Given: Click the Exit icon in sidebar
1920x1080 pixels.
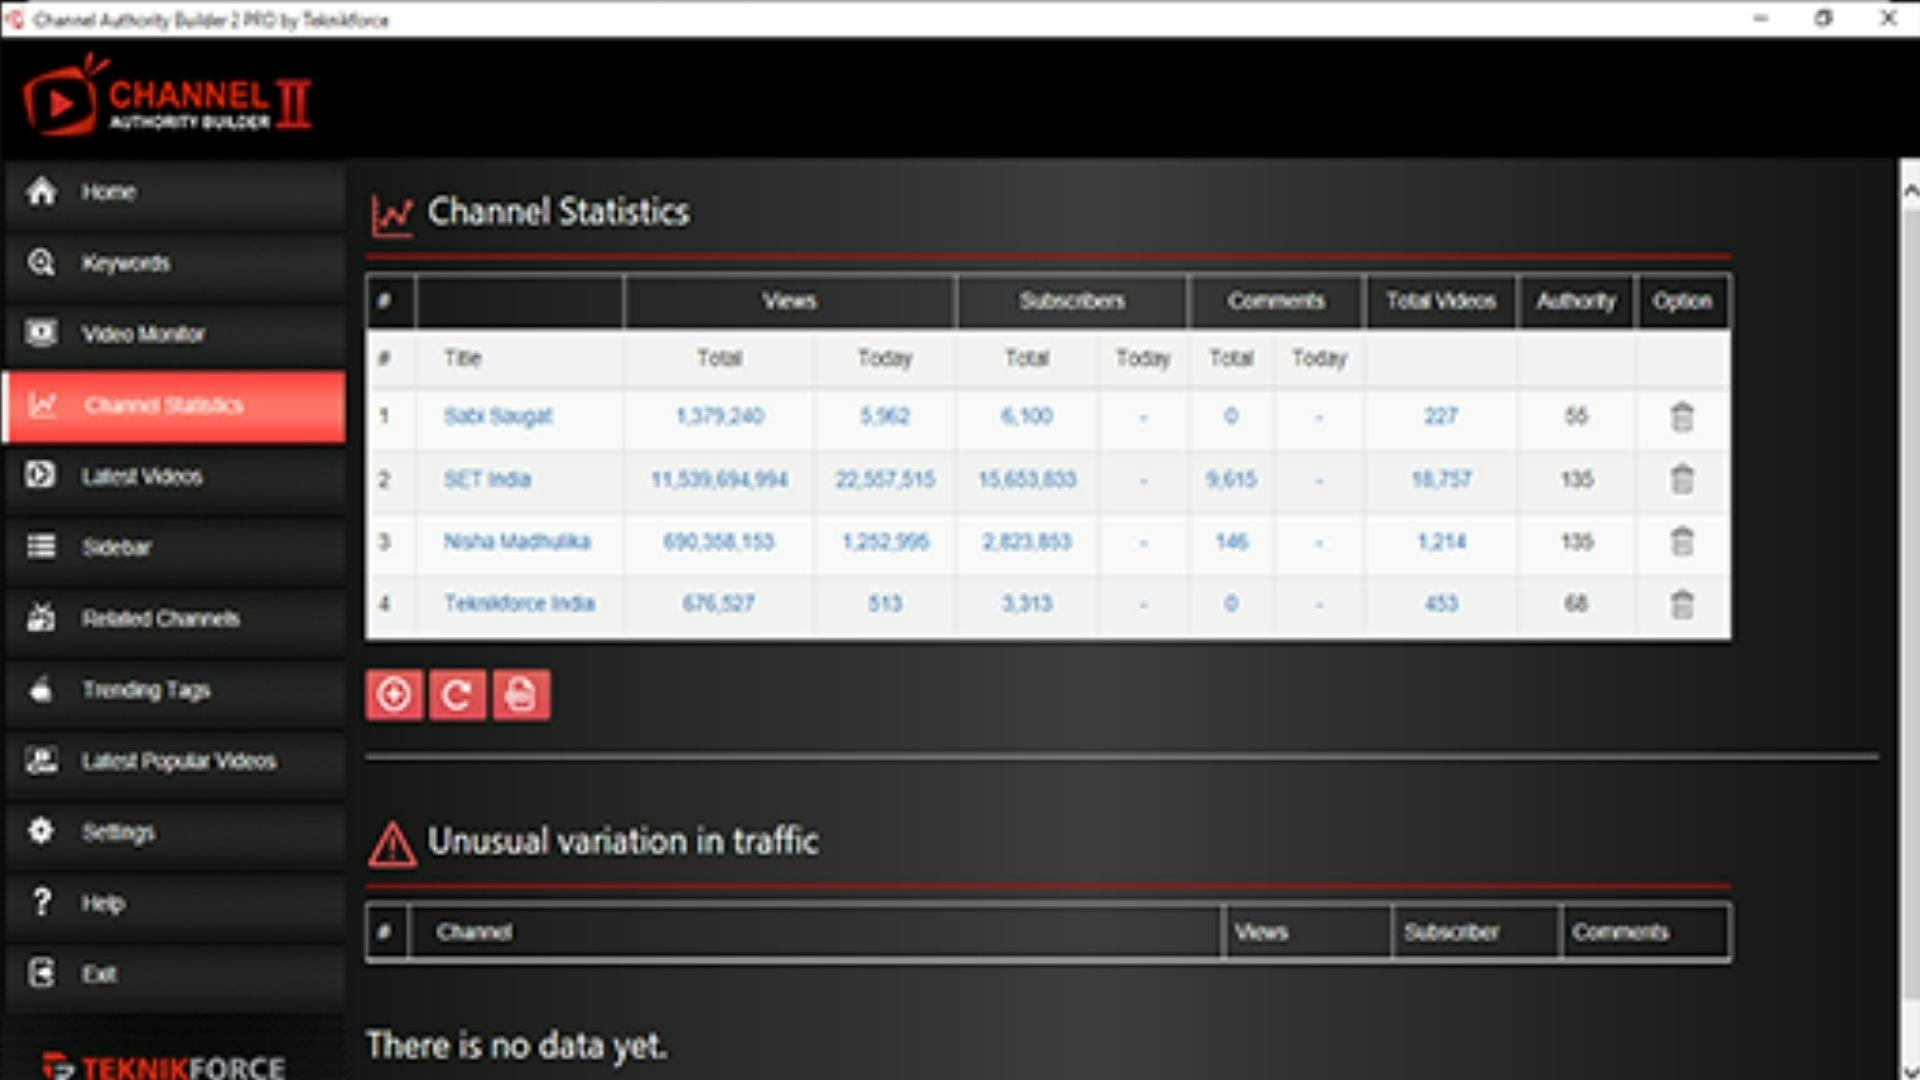Looking at the screenshot, I should tap(41, 974).
